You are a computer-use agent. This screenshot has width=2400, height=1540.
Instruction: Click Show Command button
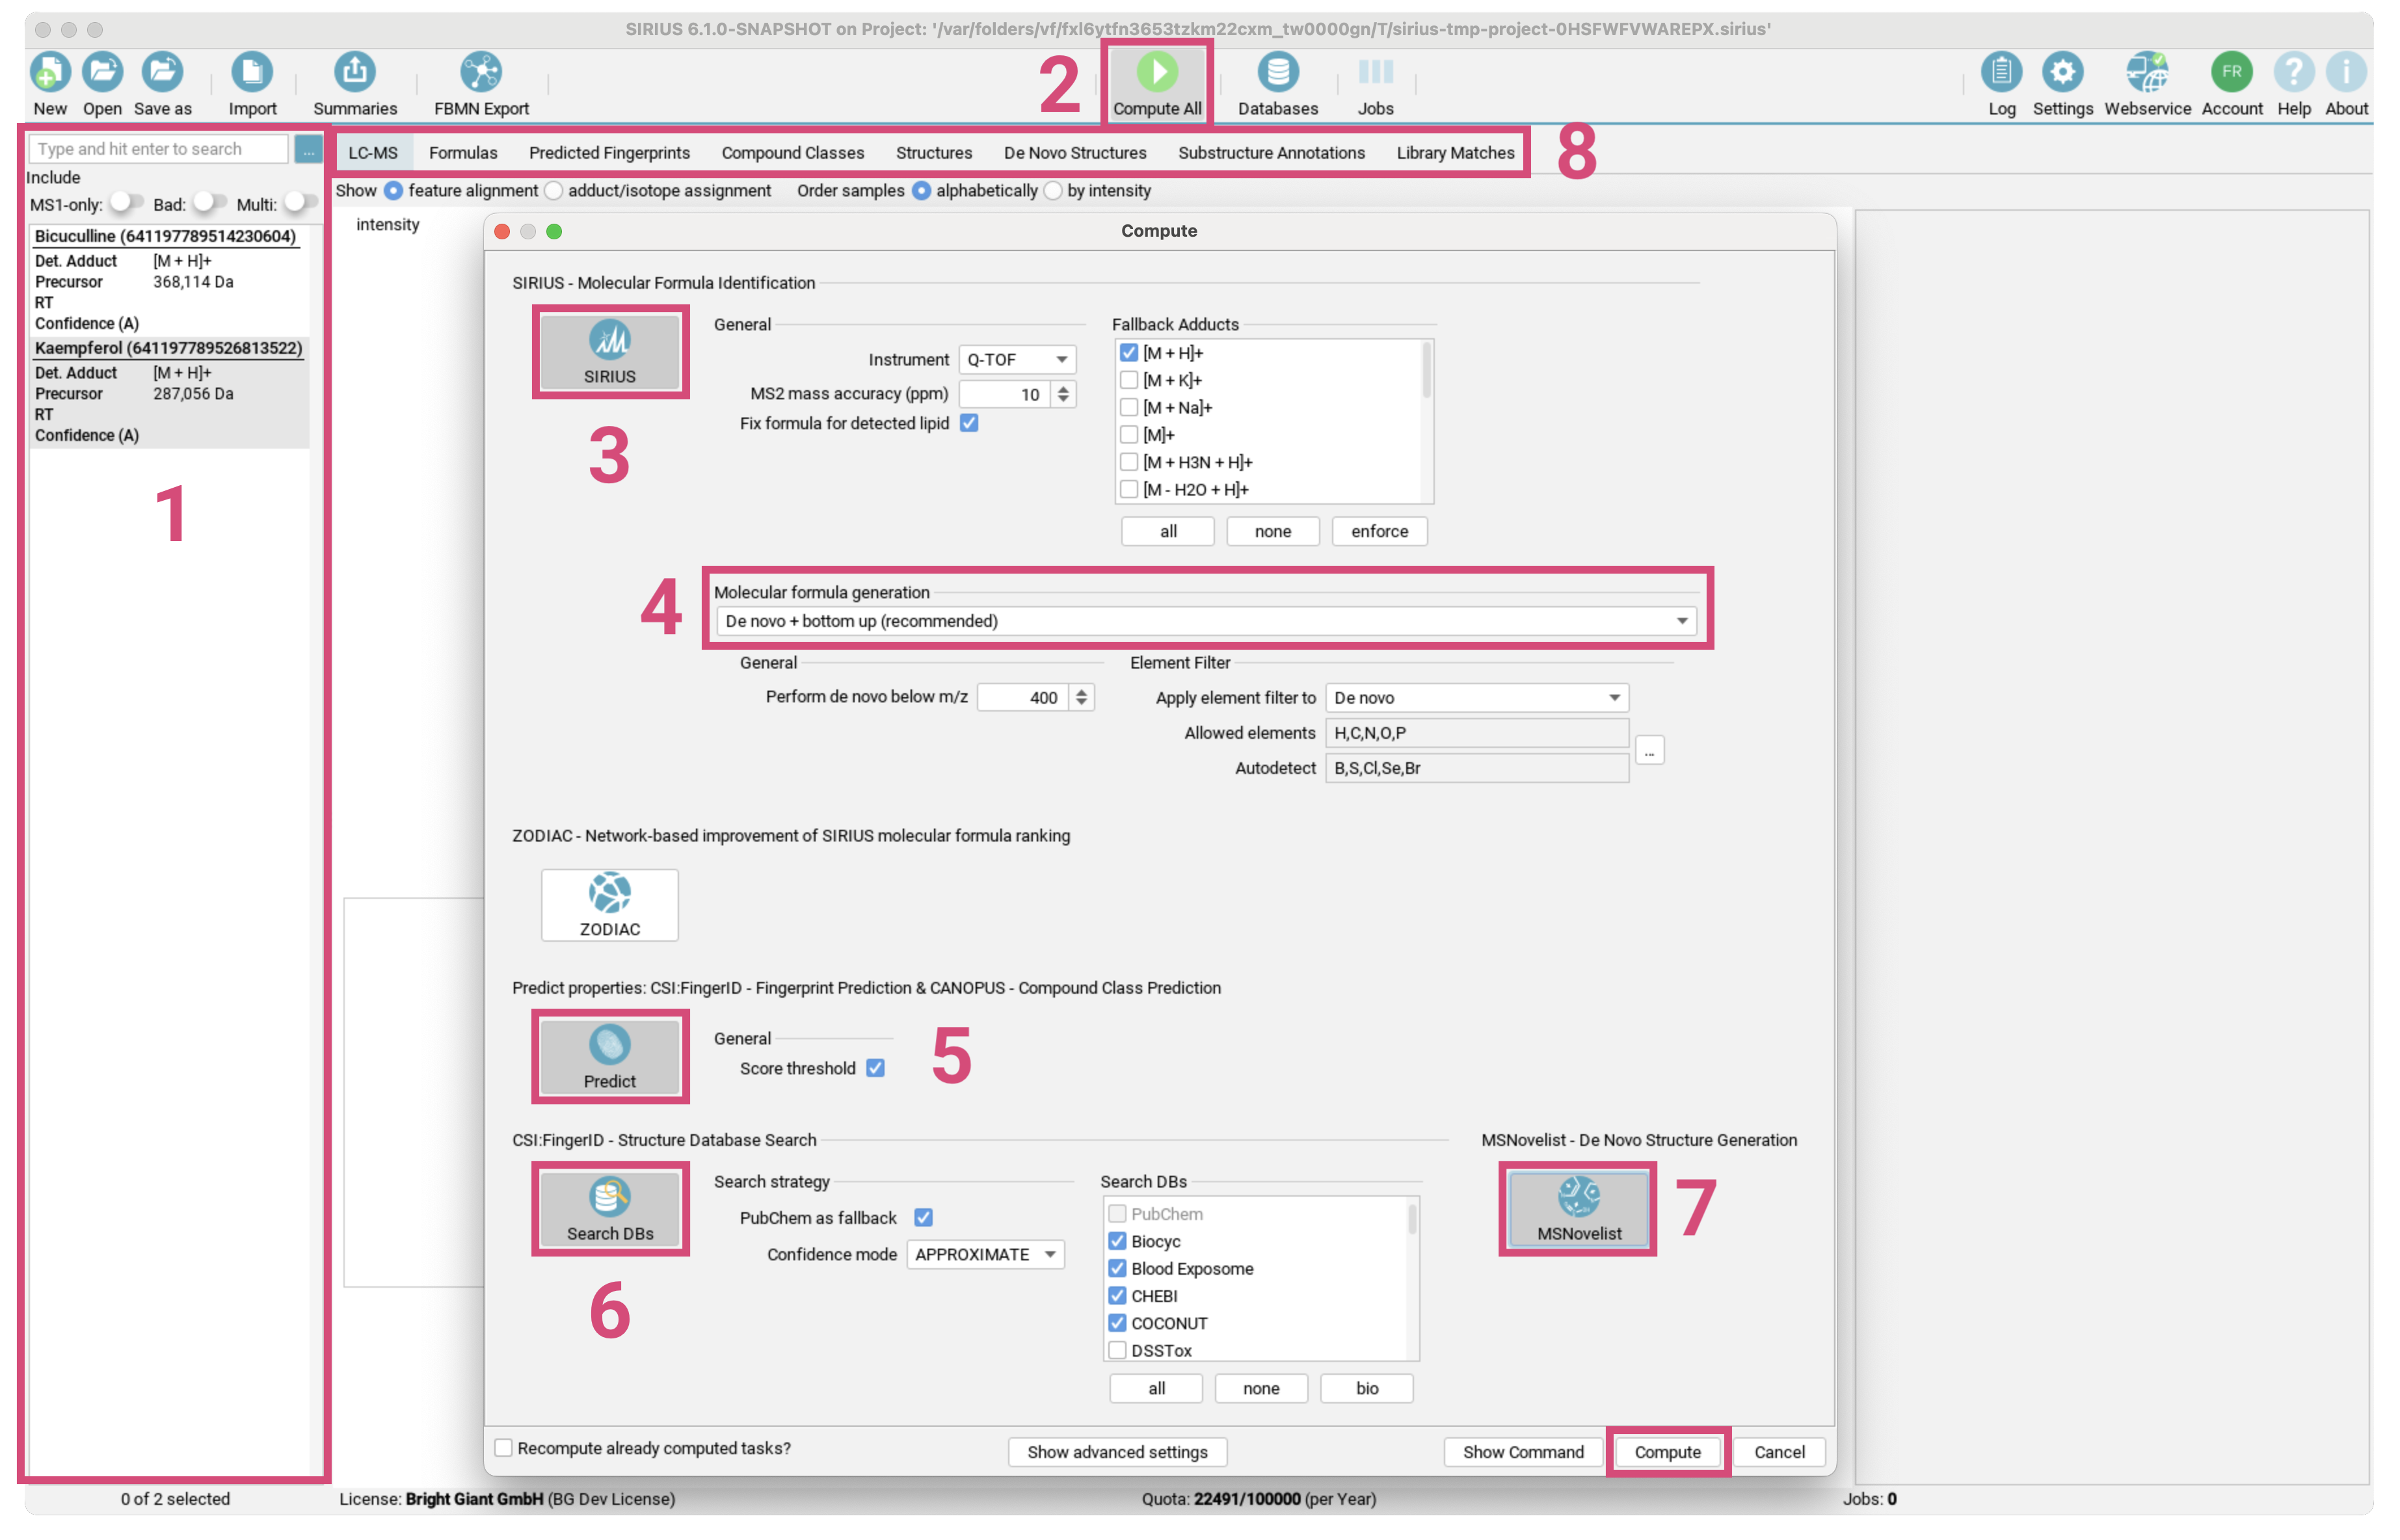[x=1523, y=1452]
